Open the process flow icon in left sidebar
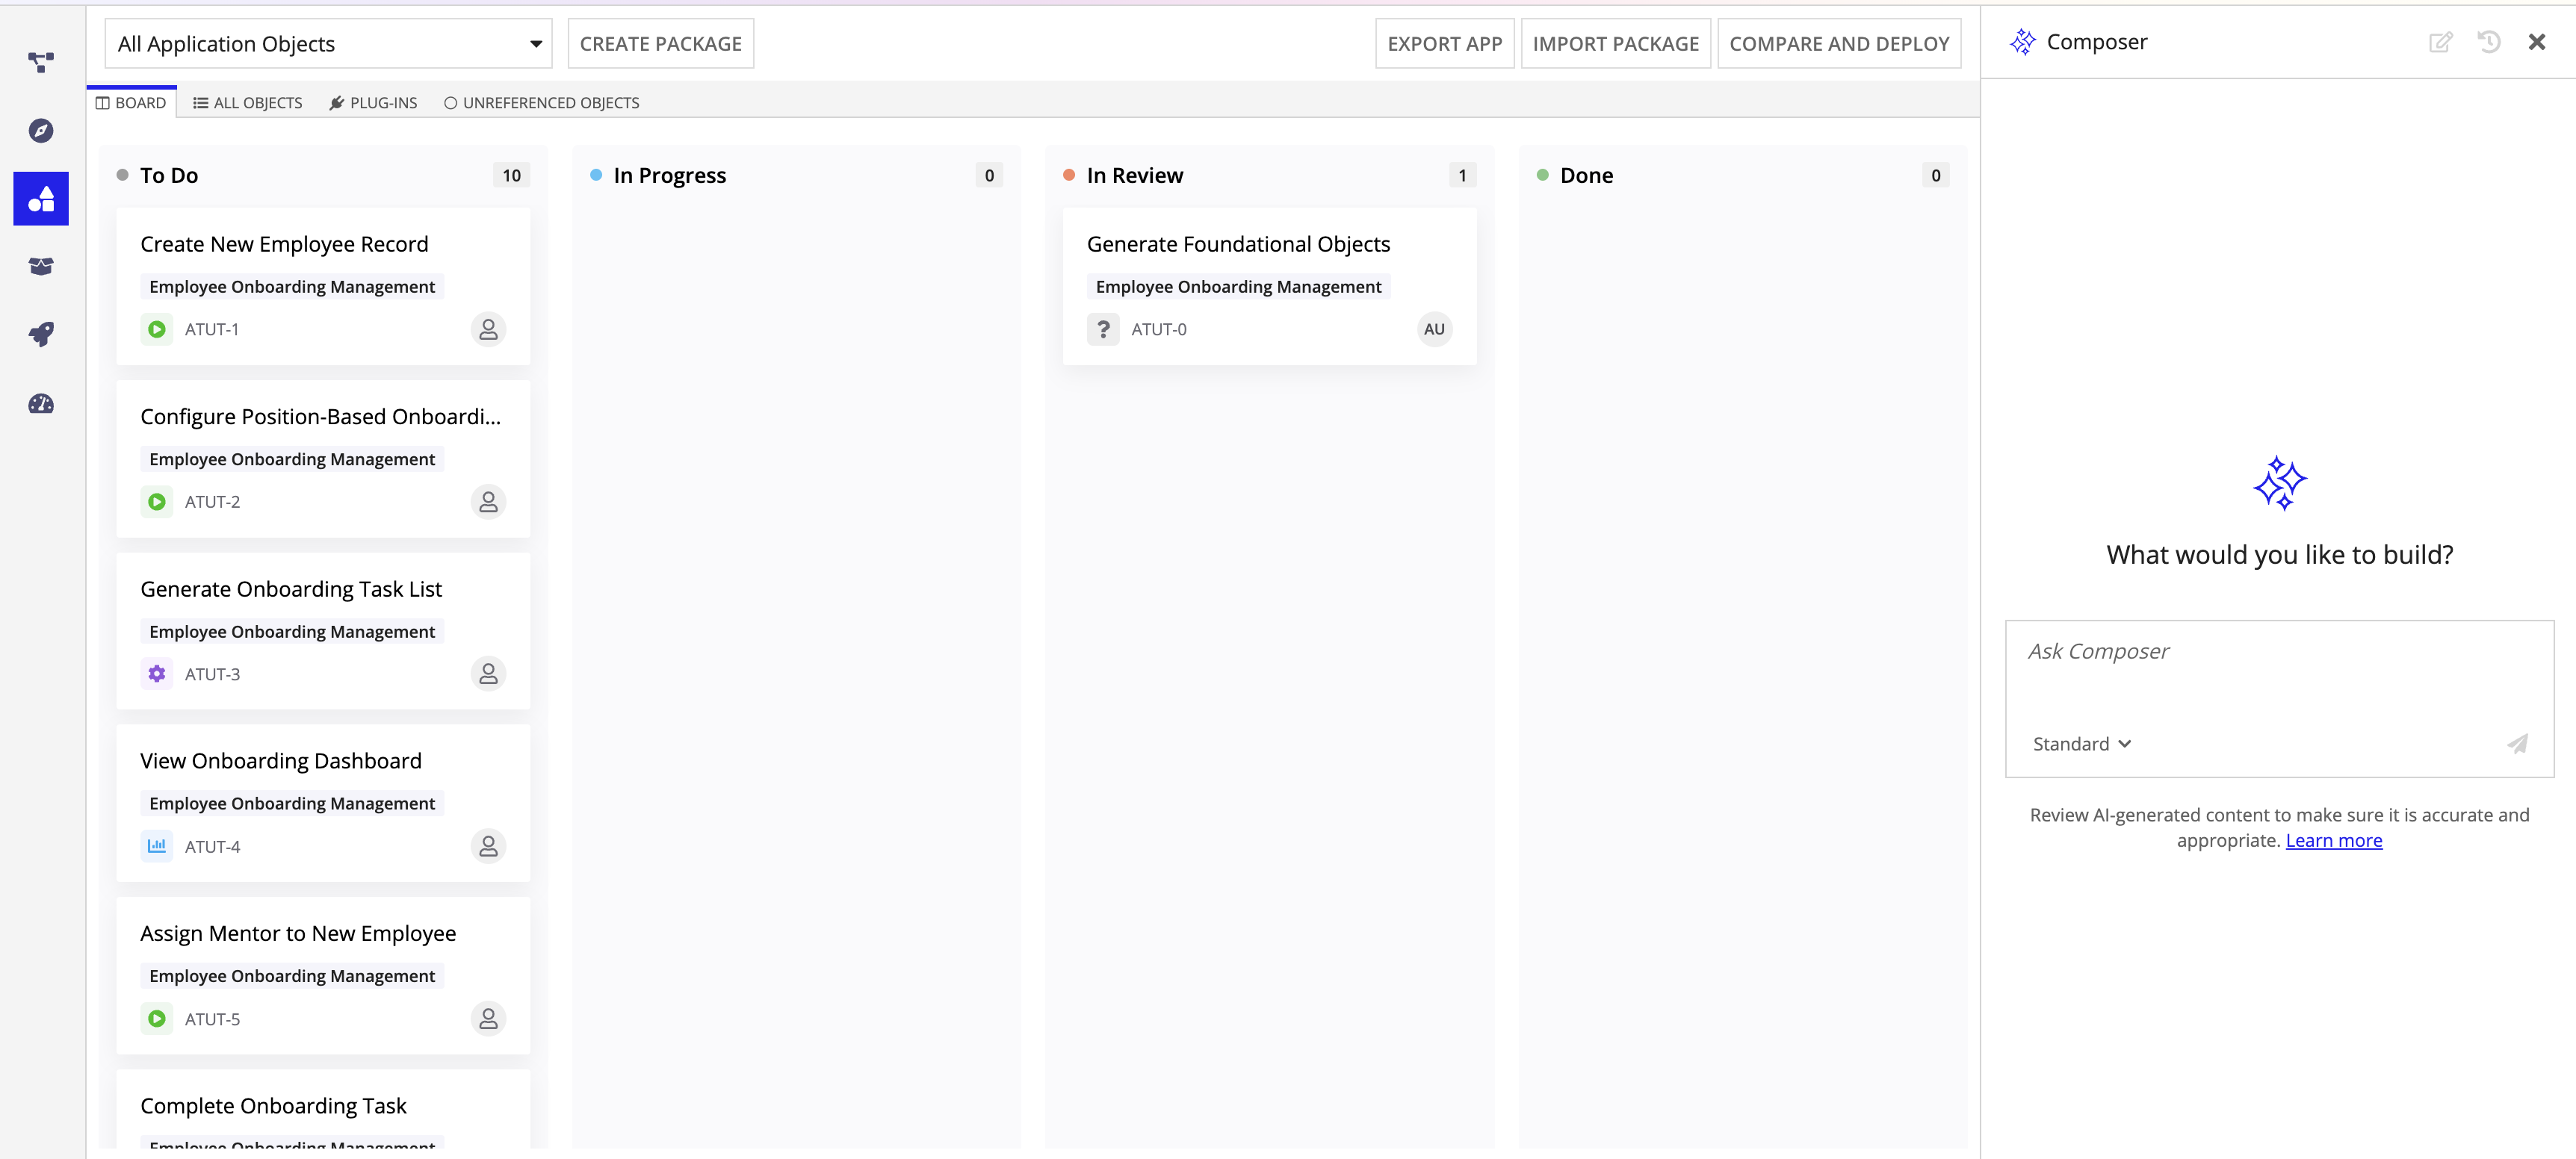The image size is (2576, 1159). [41, 62]
